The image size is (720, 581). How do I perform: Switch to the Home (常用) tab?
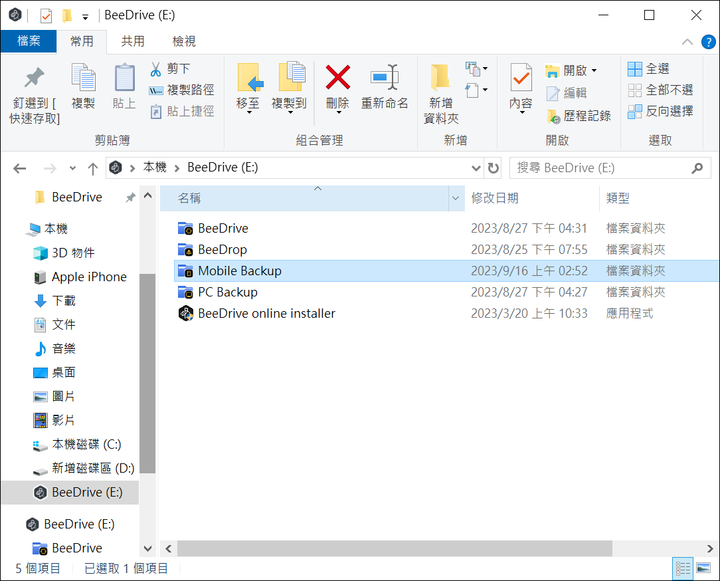(82, 41)
